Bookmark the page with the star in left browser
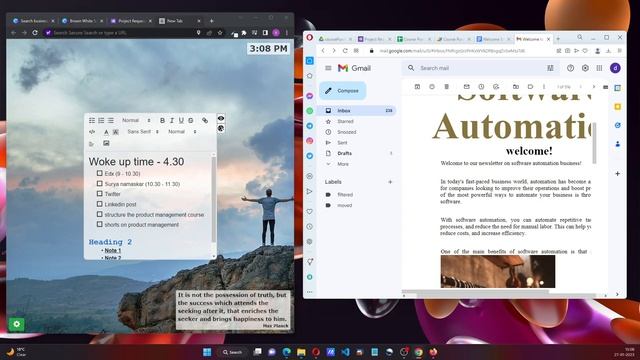 point(220,33)
